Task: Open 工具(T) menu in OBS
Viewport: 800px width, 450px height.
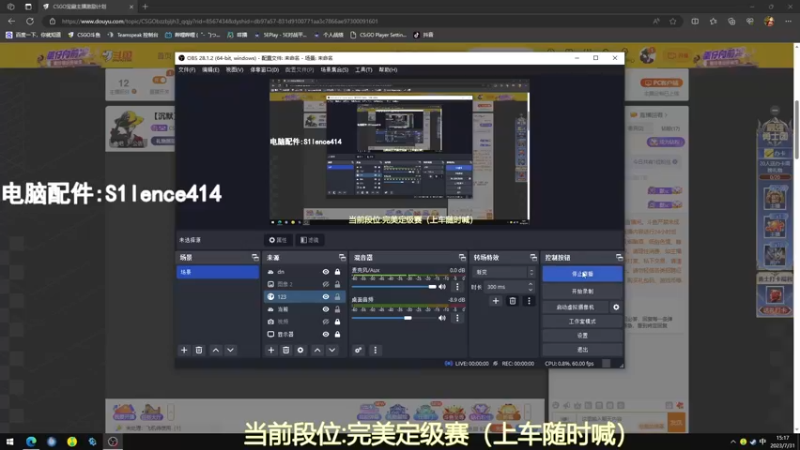Action: pos(363,69)
